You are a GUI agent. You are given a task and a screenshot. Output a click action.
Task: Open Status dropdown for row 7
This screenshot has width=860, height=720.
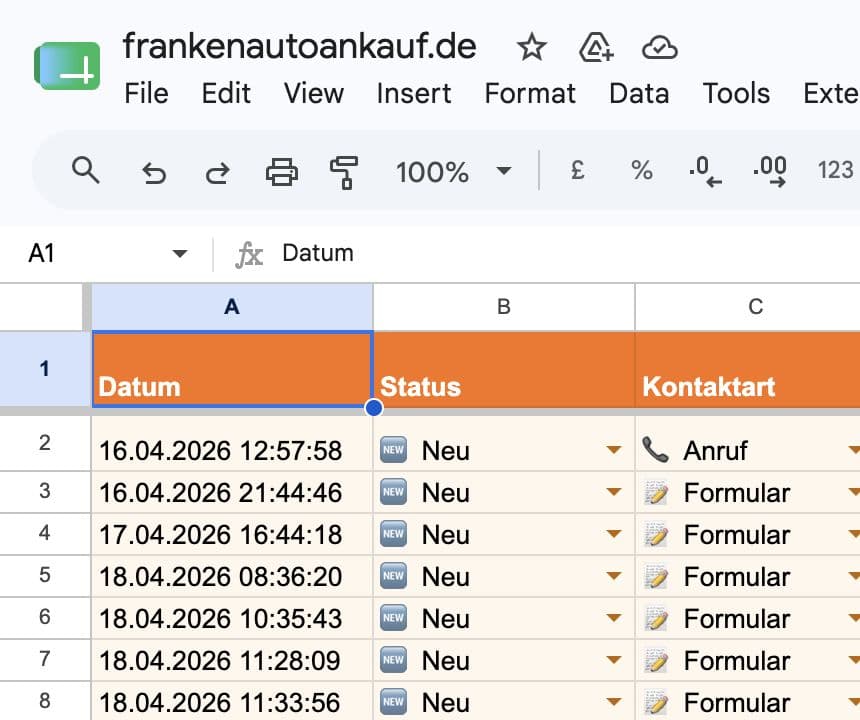(614, 660)
